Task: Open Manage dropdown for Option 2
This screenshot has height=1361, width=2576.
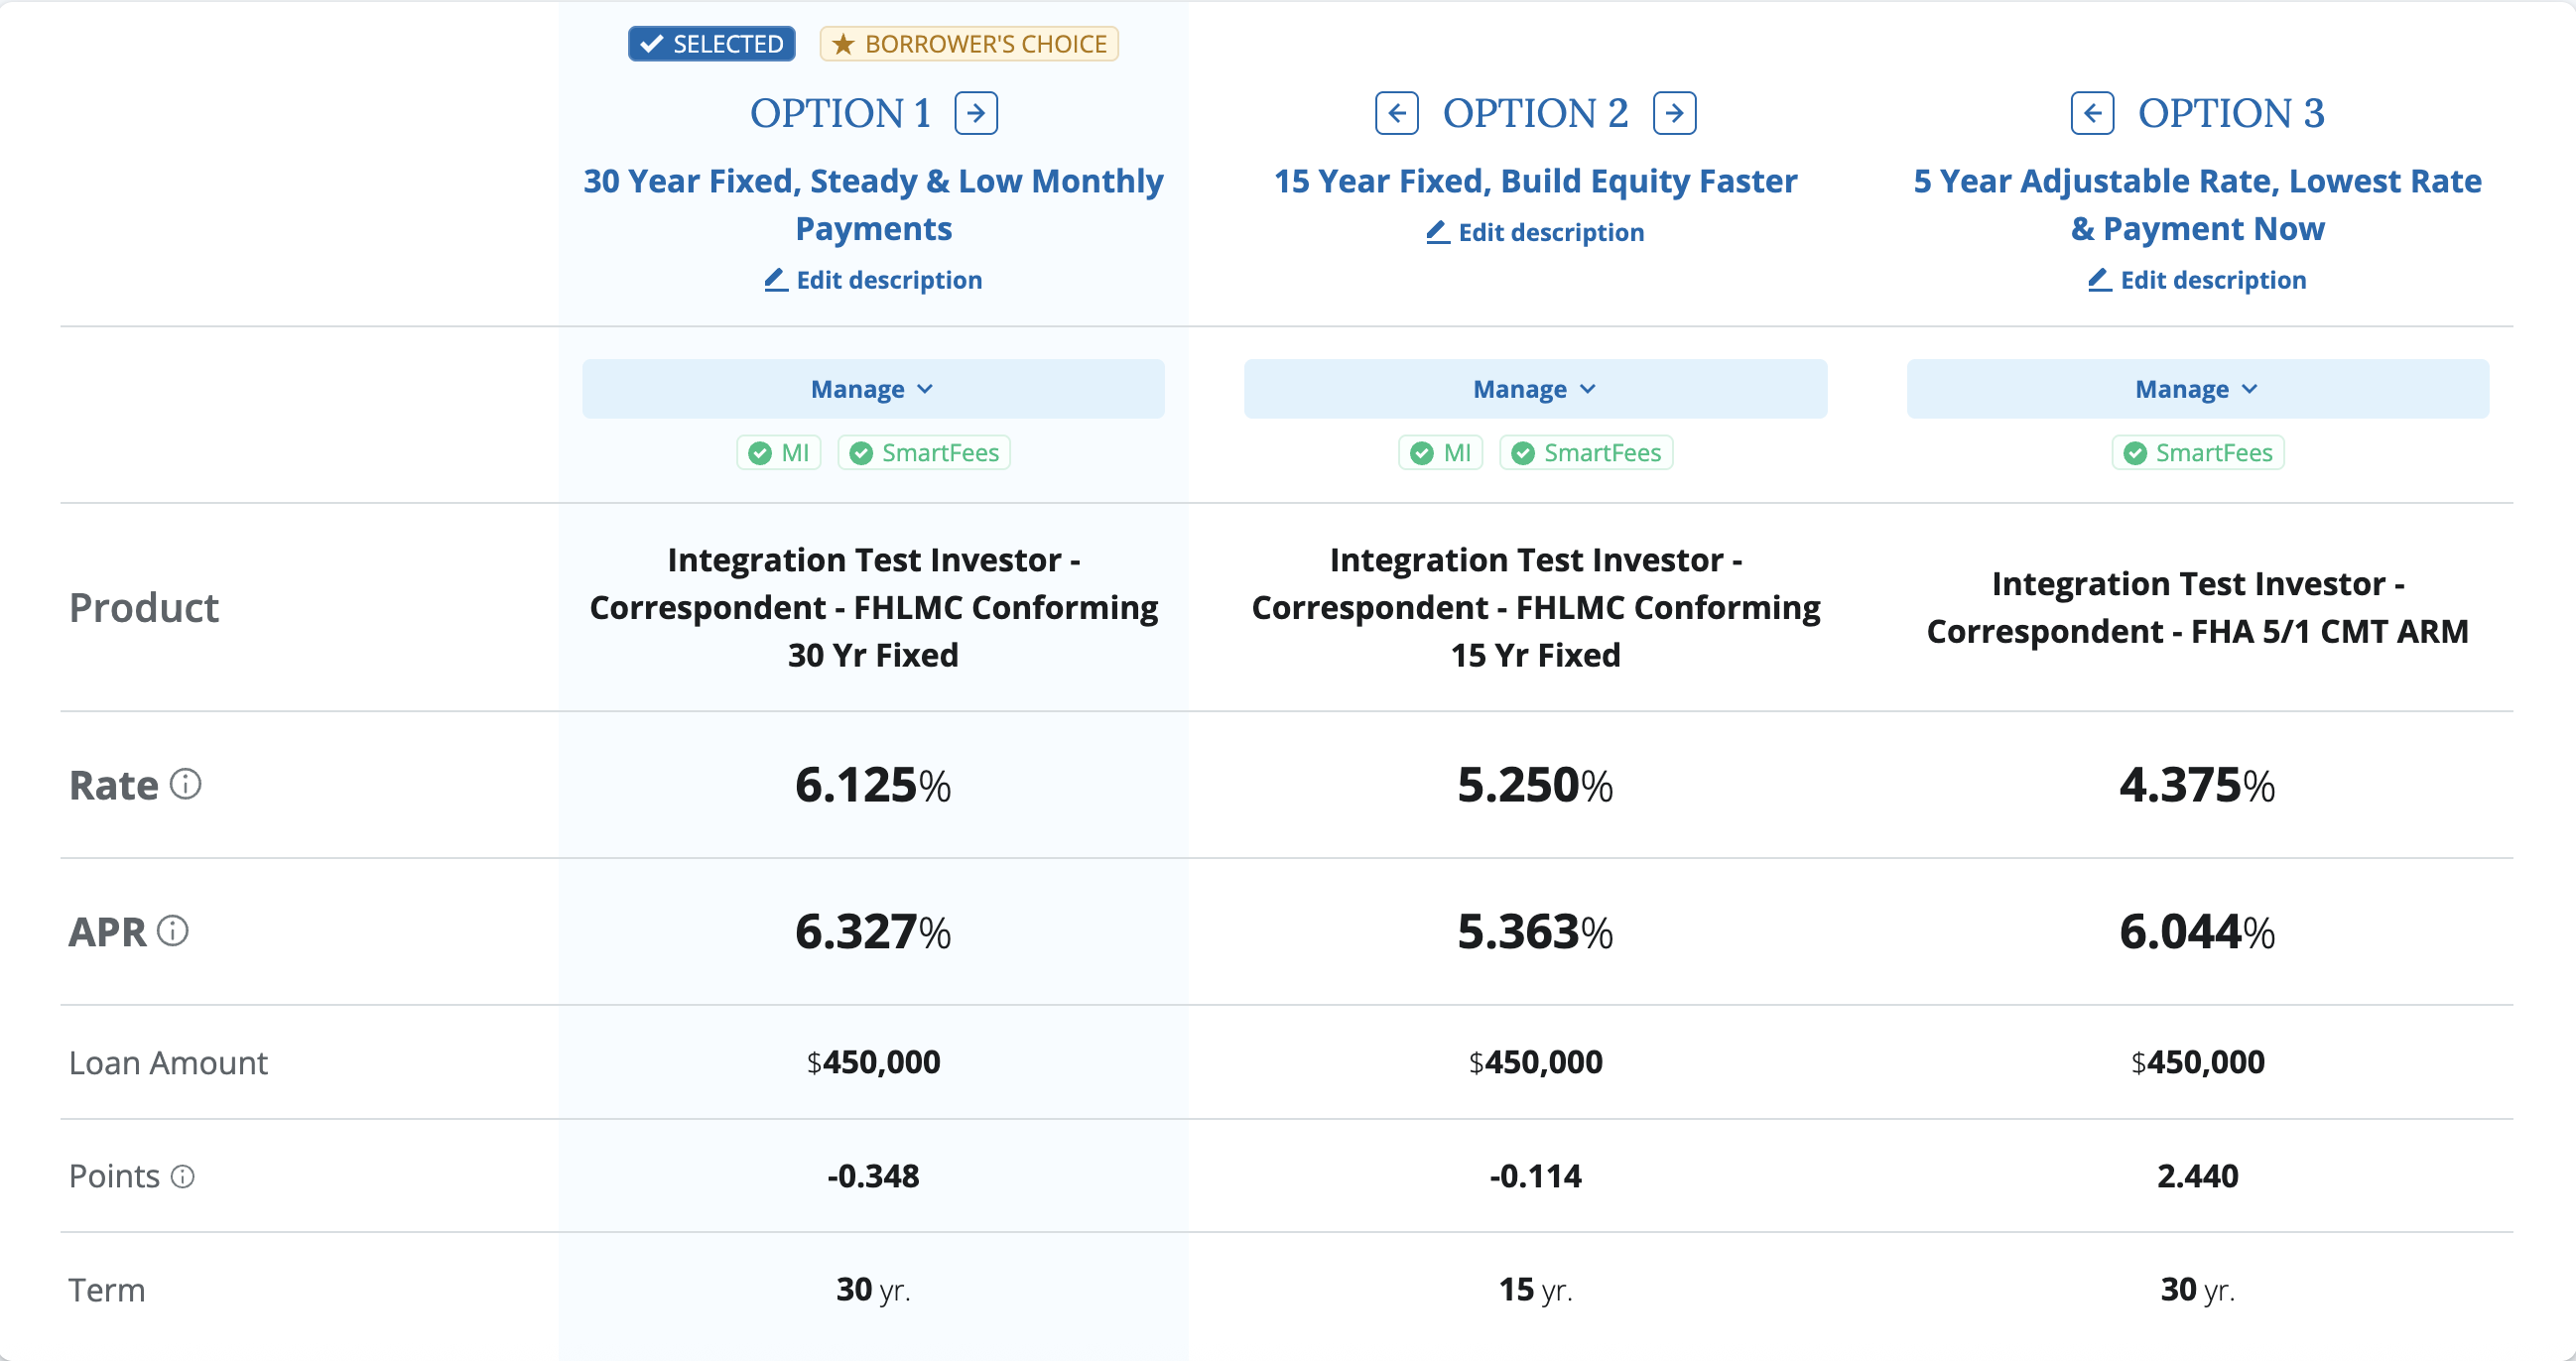Action: (x=1534, y=389)
